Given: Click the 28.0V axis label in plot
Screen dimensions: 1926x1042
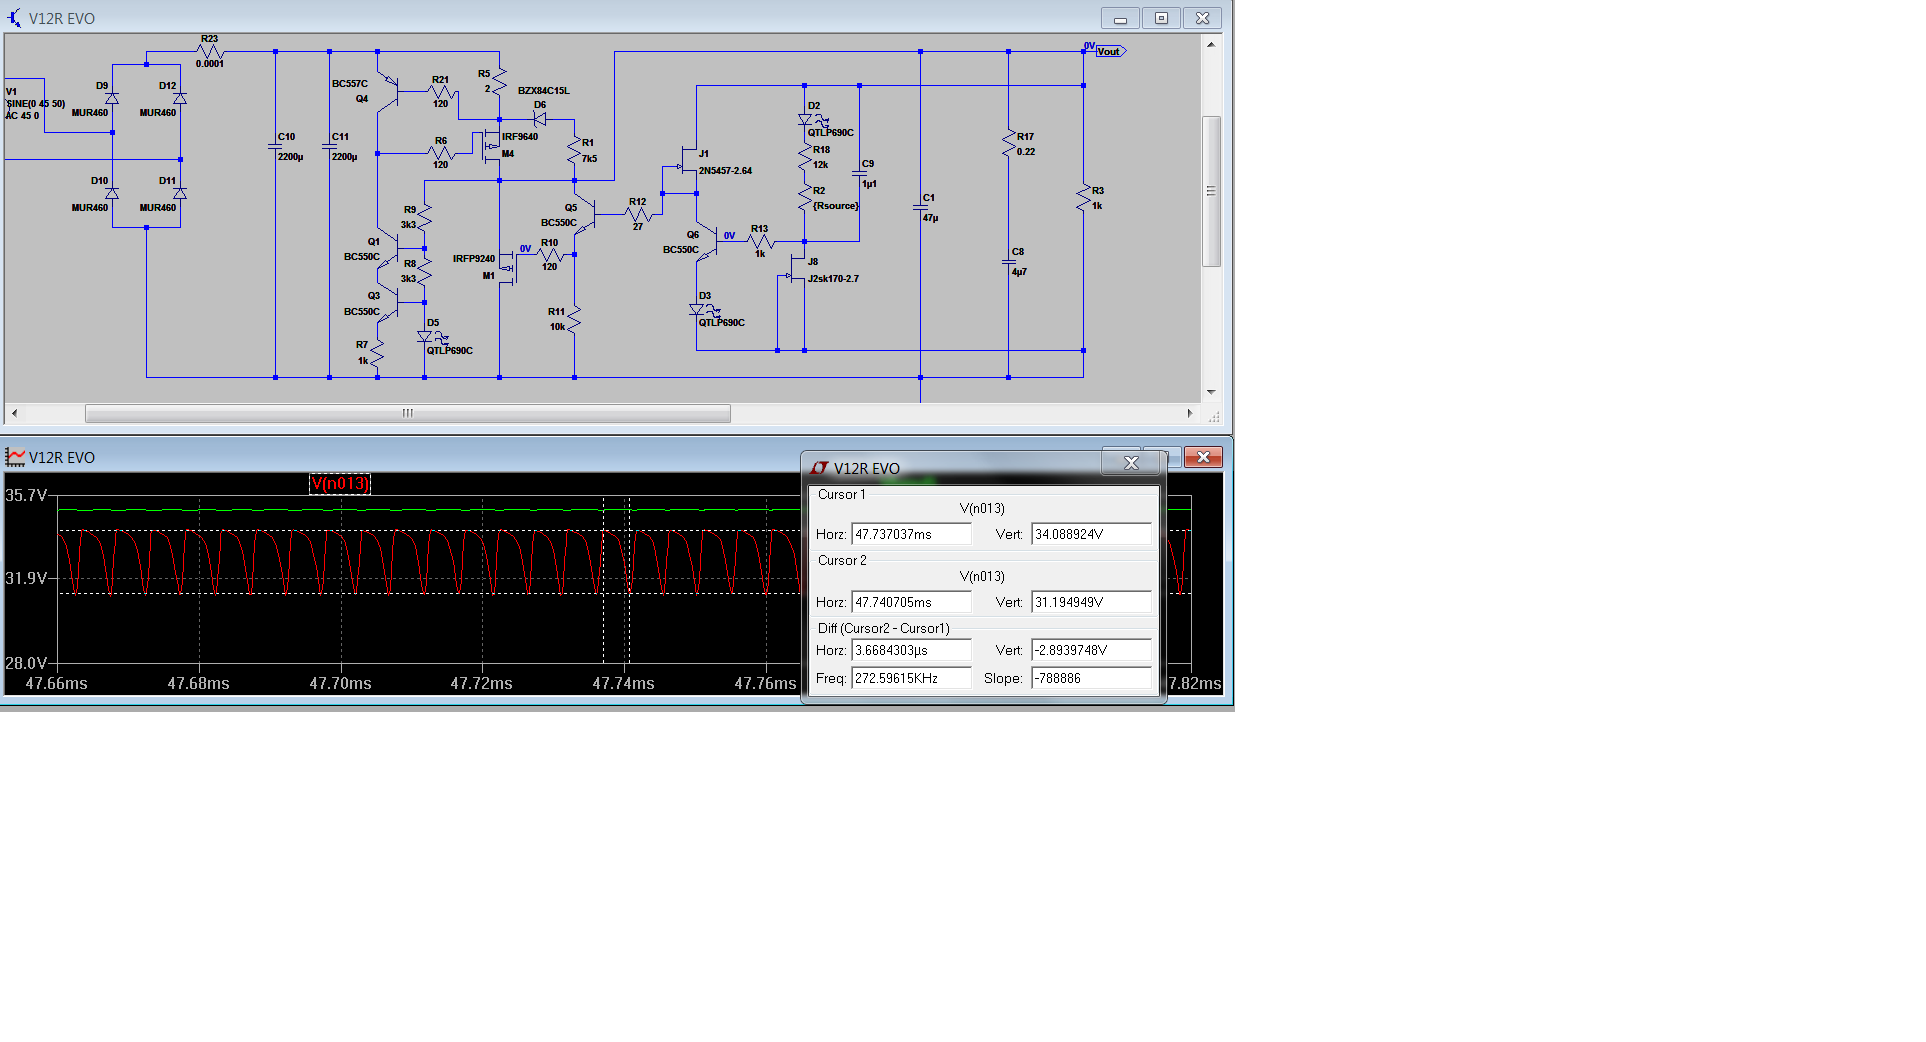Looking at the screenshot, I should tap(26, 663).
